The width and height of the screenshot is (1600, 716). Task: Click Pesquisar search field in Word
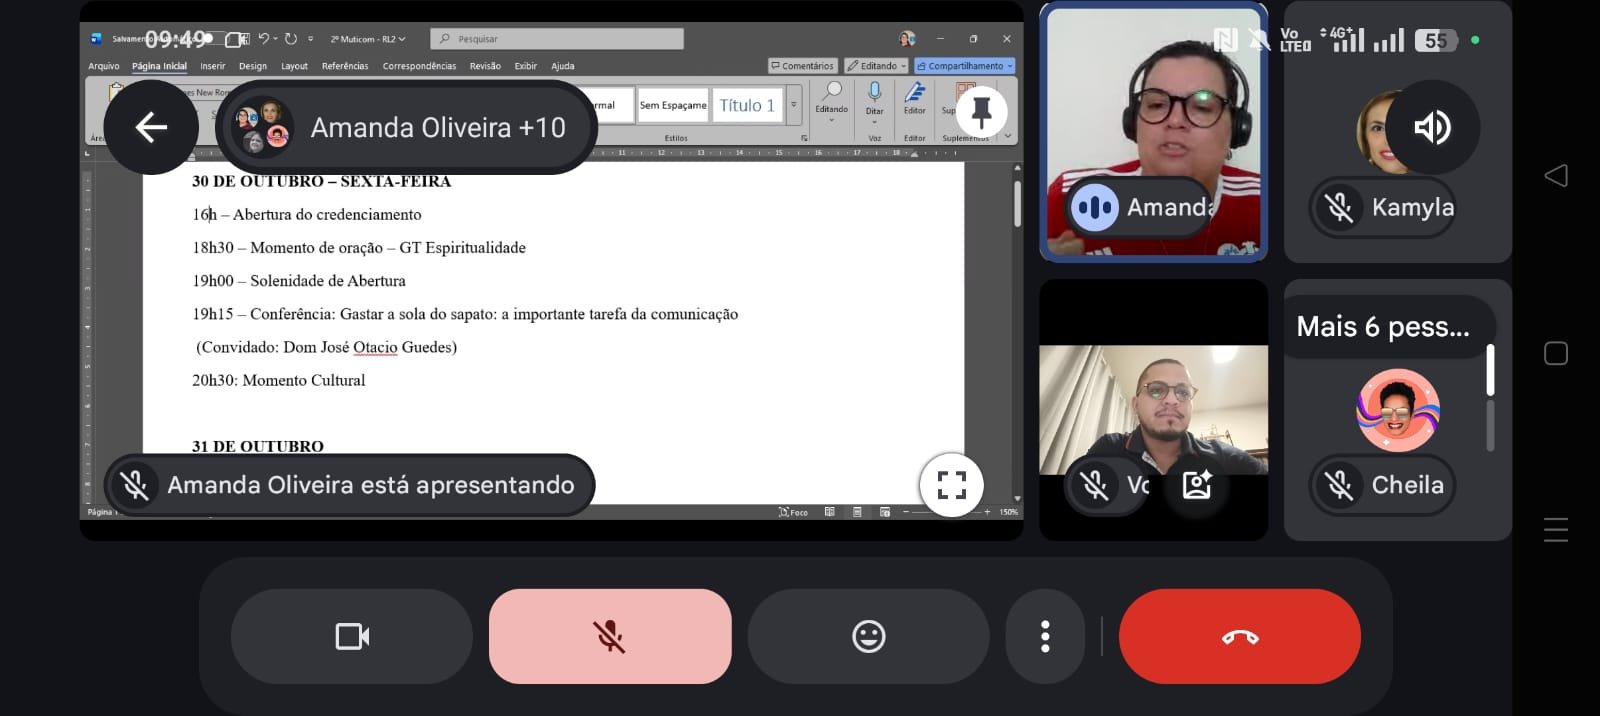557,39
